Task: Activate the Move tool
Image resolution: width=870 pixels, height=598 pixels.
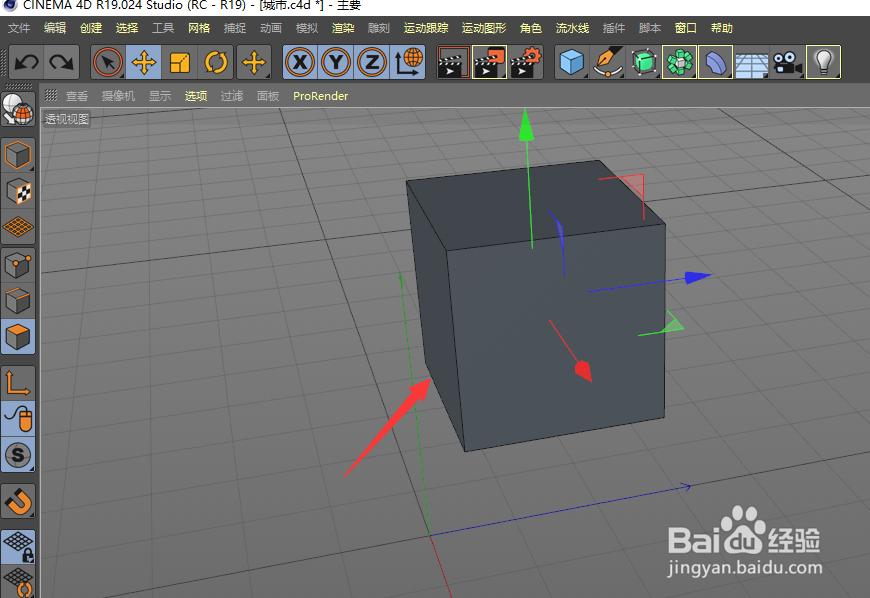Action: (x=144, y=62)
